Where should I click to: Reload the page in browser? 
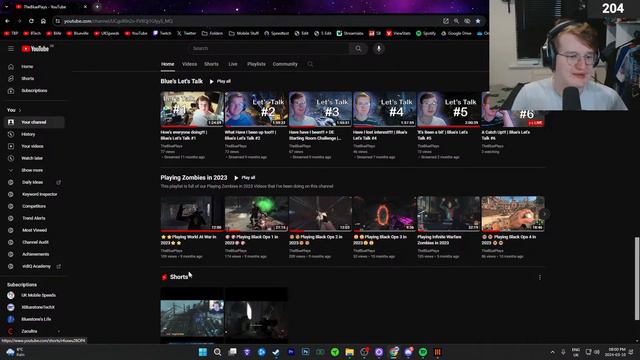[31, 21]
